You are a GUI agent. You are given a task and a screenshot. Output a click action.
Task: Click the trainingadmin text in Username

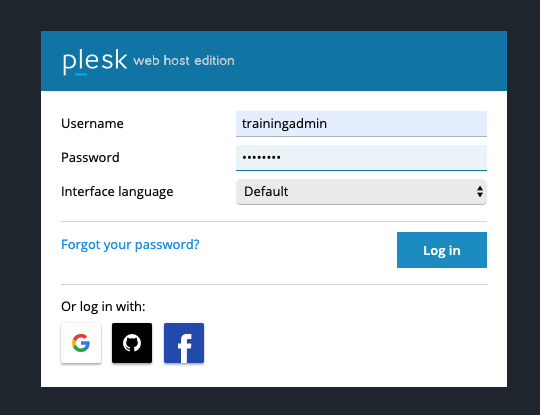point(284,124)
